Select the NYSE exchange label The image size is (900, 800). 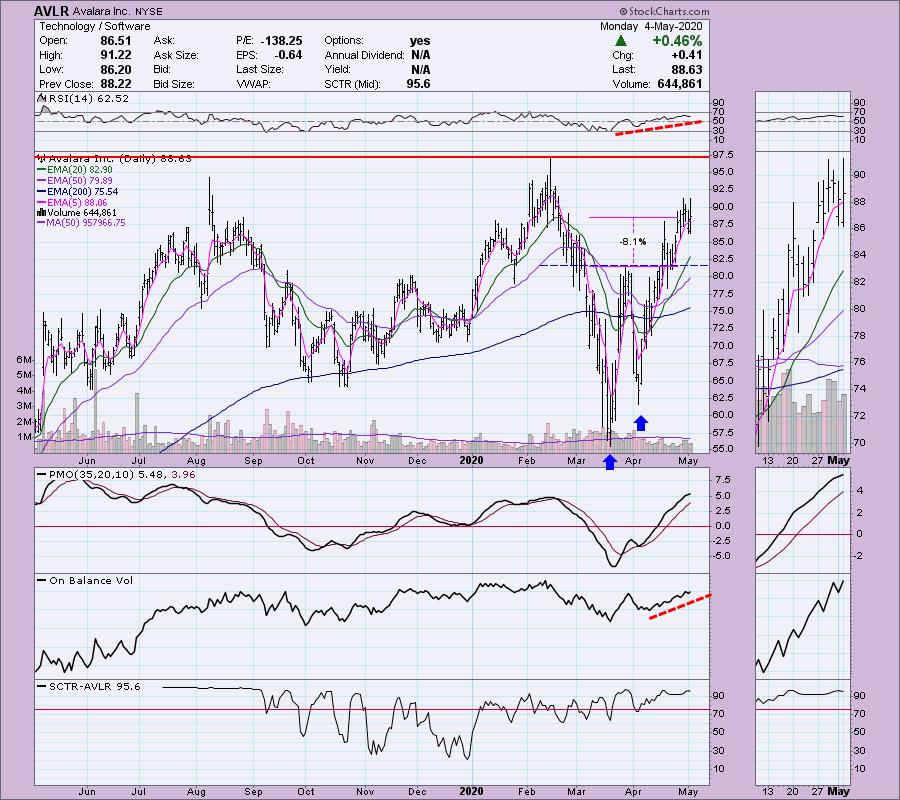coord(149,11)
